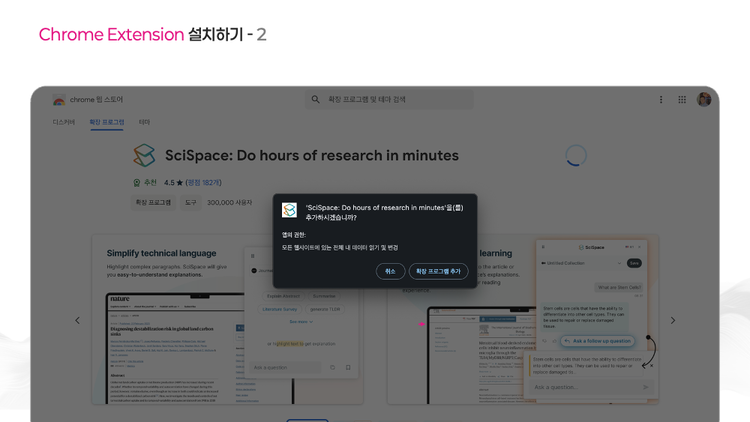Click the Summarise chip in preview
750x422 pixels.
pos(324,296)
